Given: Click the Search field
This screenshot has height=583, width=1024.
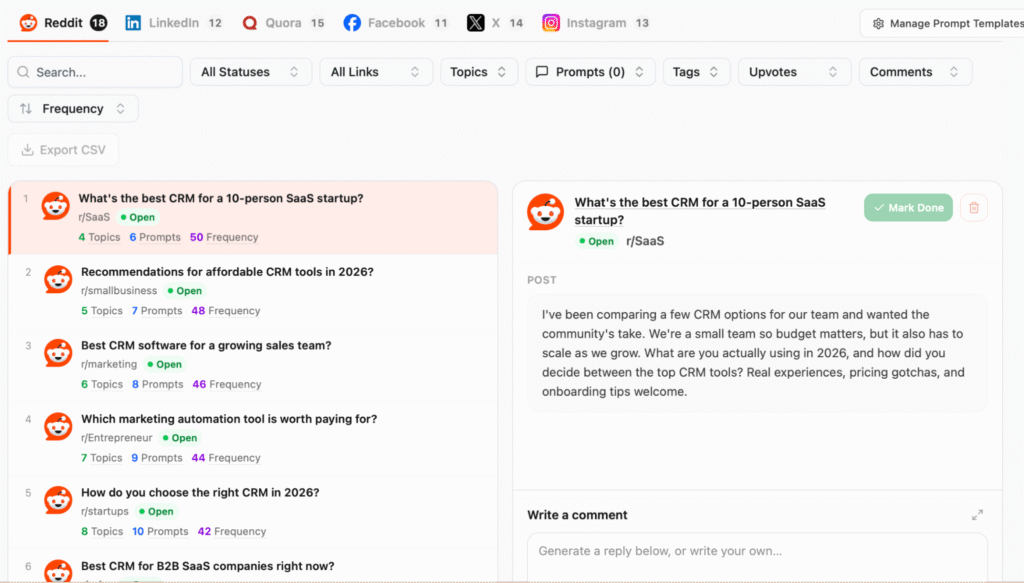Looking at the screenshot, I should click(x=95, y=72).
